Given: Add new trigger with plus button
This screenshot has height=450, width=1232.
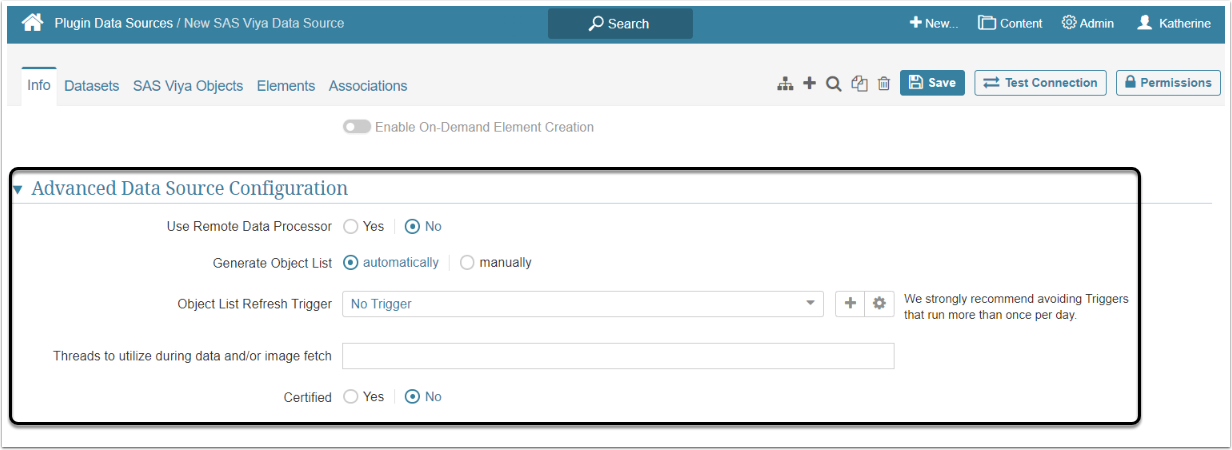Looking at the screenshot, I should tap(850, 304).
